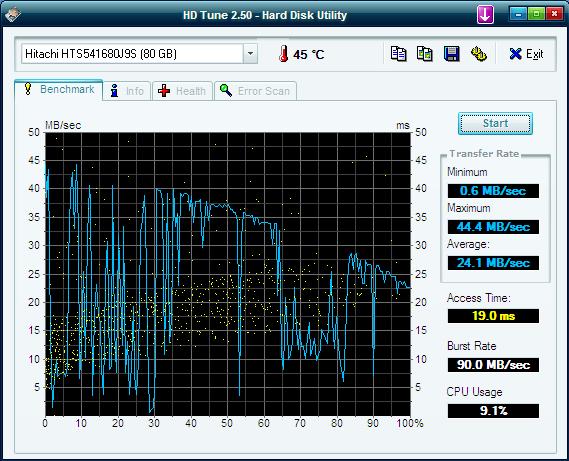Screen dimensions: 569x461
Task: Save screenshot using the floppy disk icon
Action: (452, 54)
